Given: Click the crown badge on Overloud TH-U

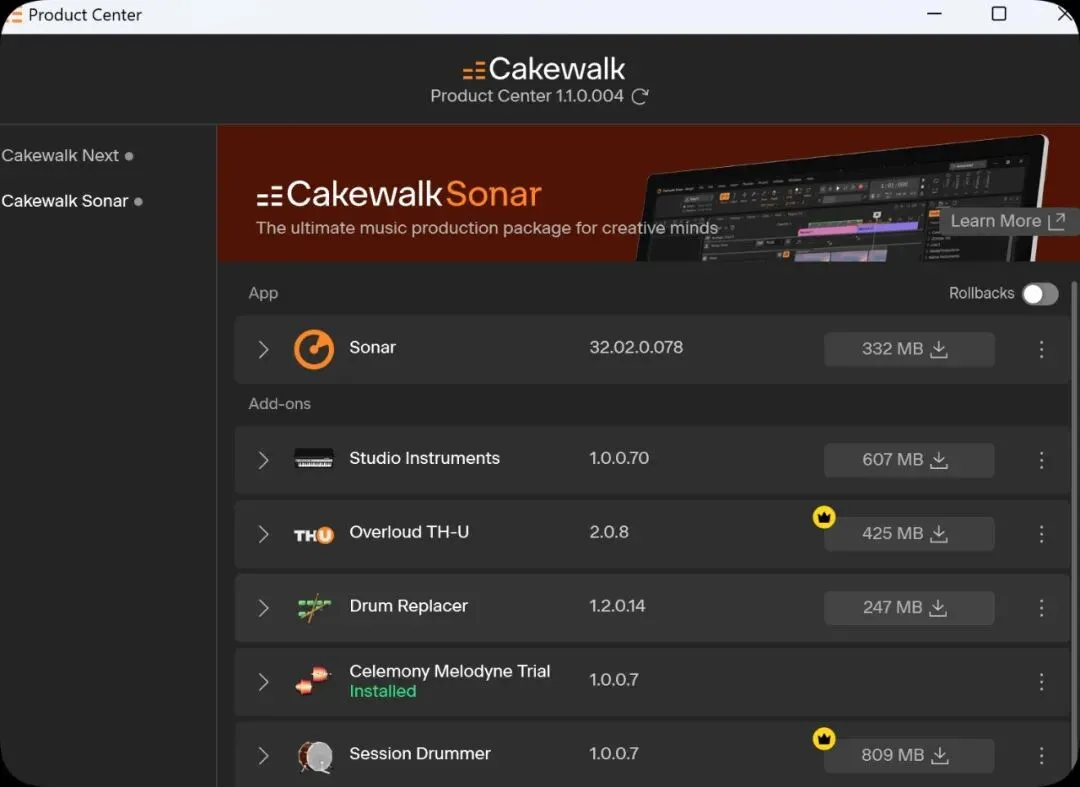Looking at the screenshot, I should [824, 516].
